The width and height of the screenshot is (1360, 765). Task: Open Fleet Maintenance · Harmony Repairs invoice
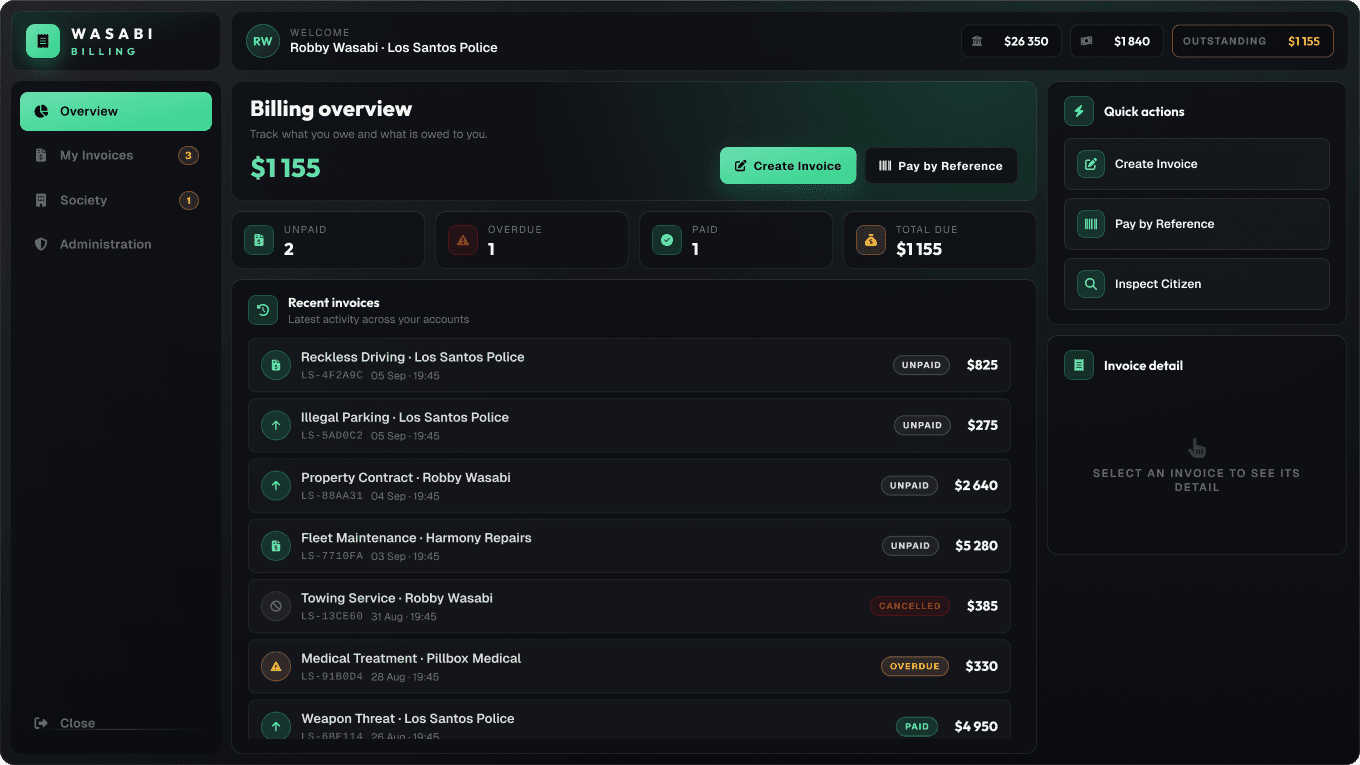[629, 546]
